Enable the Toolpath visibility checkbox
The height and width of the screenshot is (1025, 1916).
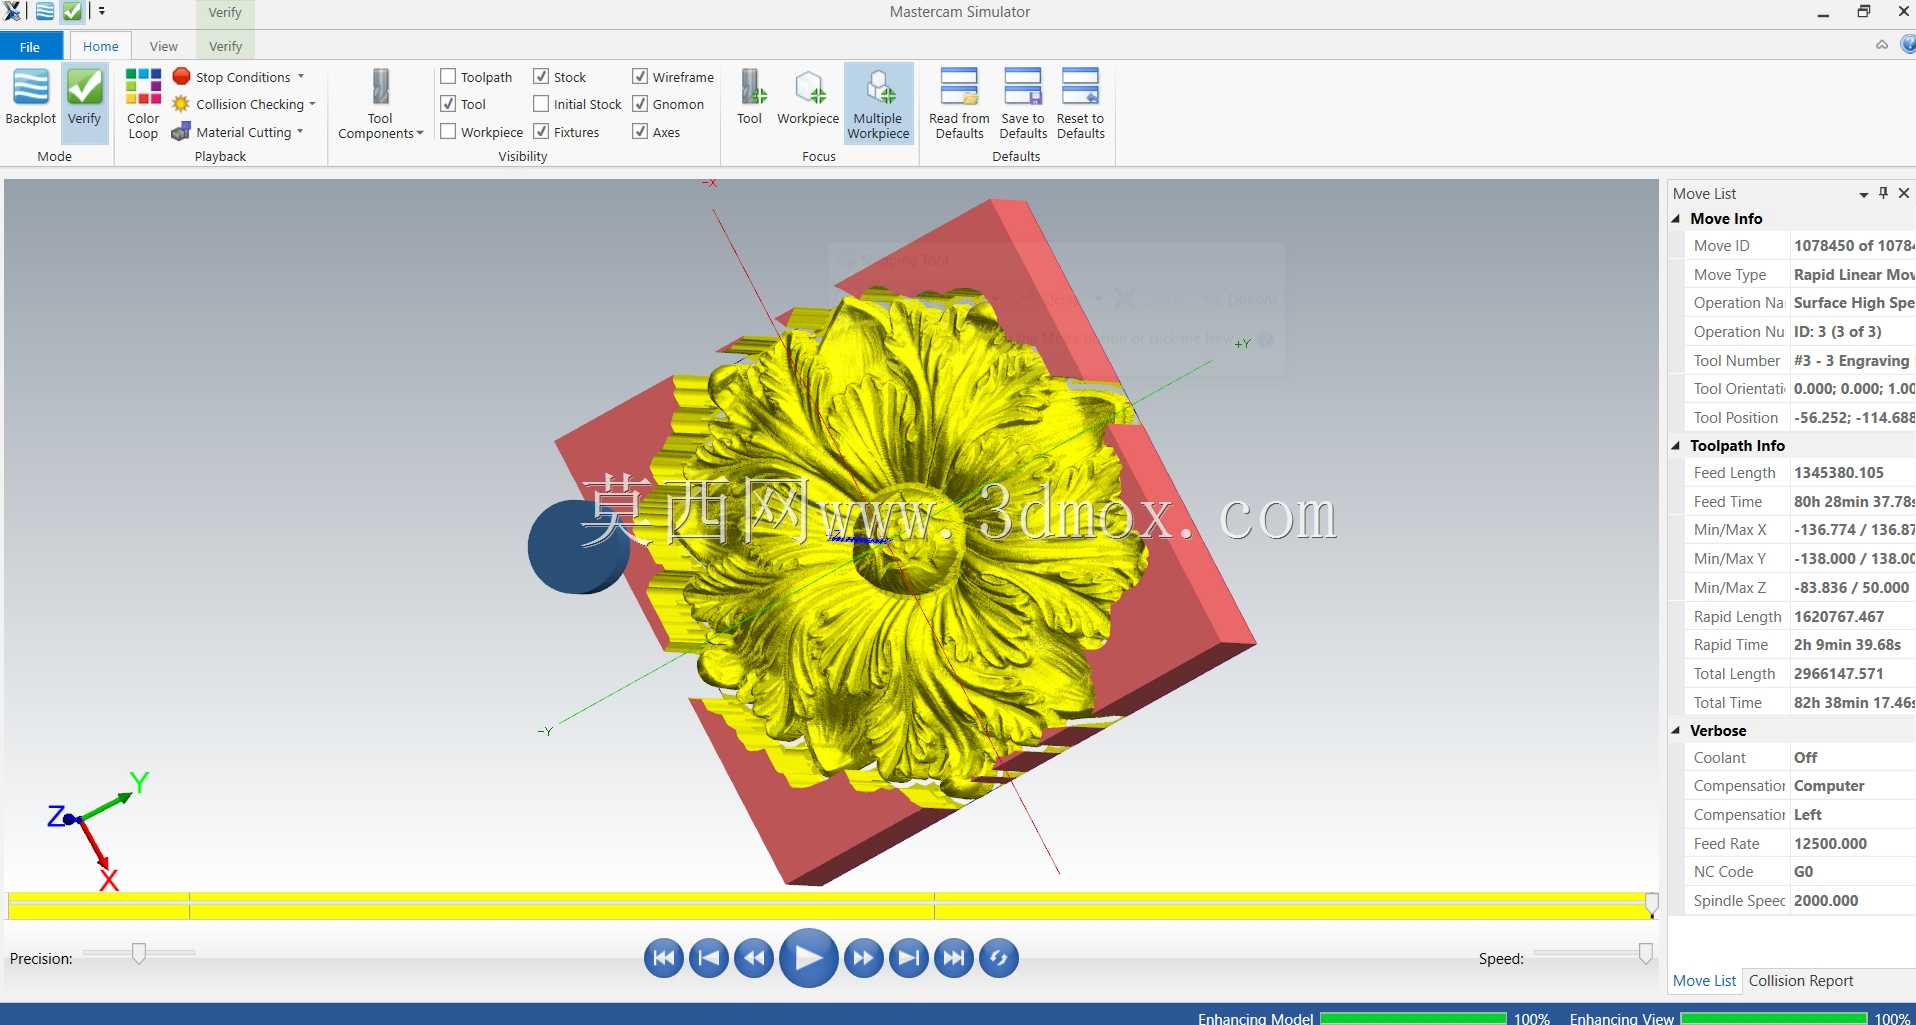[x=448, y=76]
